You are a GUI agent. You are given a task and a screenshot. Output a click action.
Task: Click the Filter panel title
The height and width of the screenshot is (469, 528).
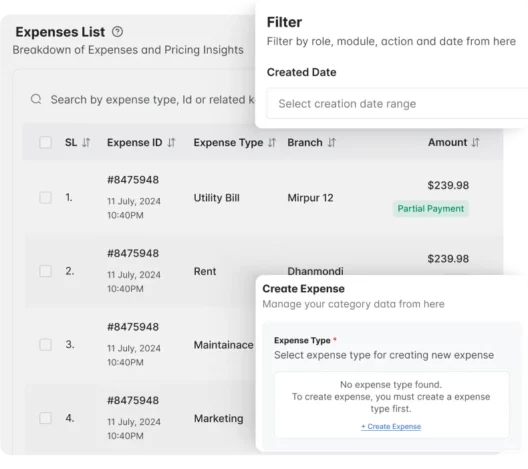point(284,22)
